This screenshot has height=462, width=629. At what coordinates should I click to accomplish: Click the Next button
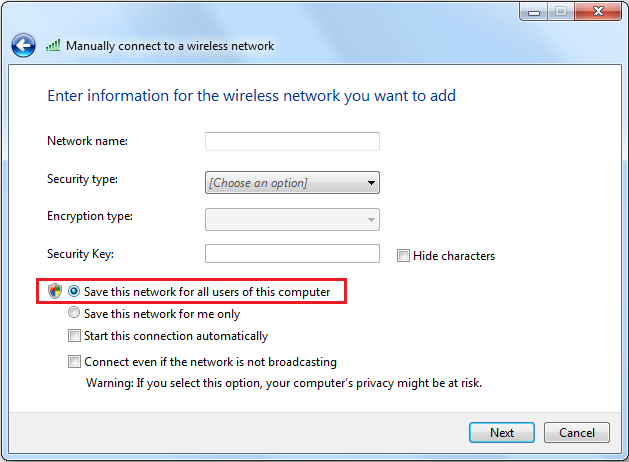coord(502,432)
